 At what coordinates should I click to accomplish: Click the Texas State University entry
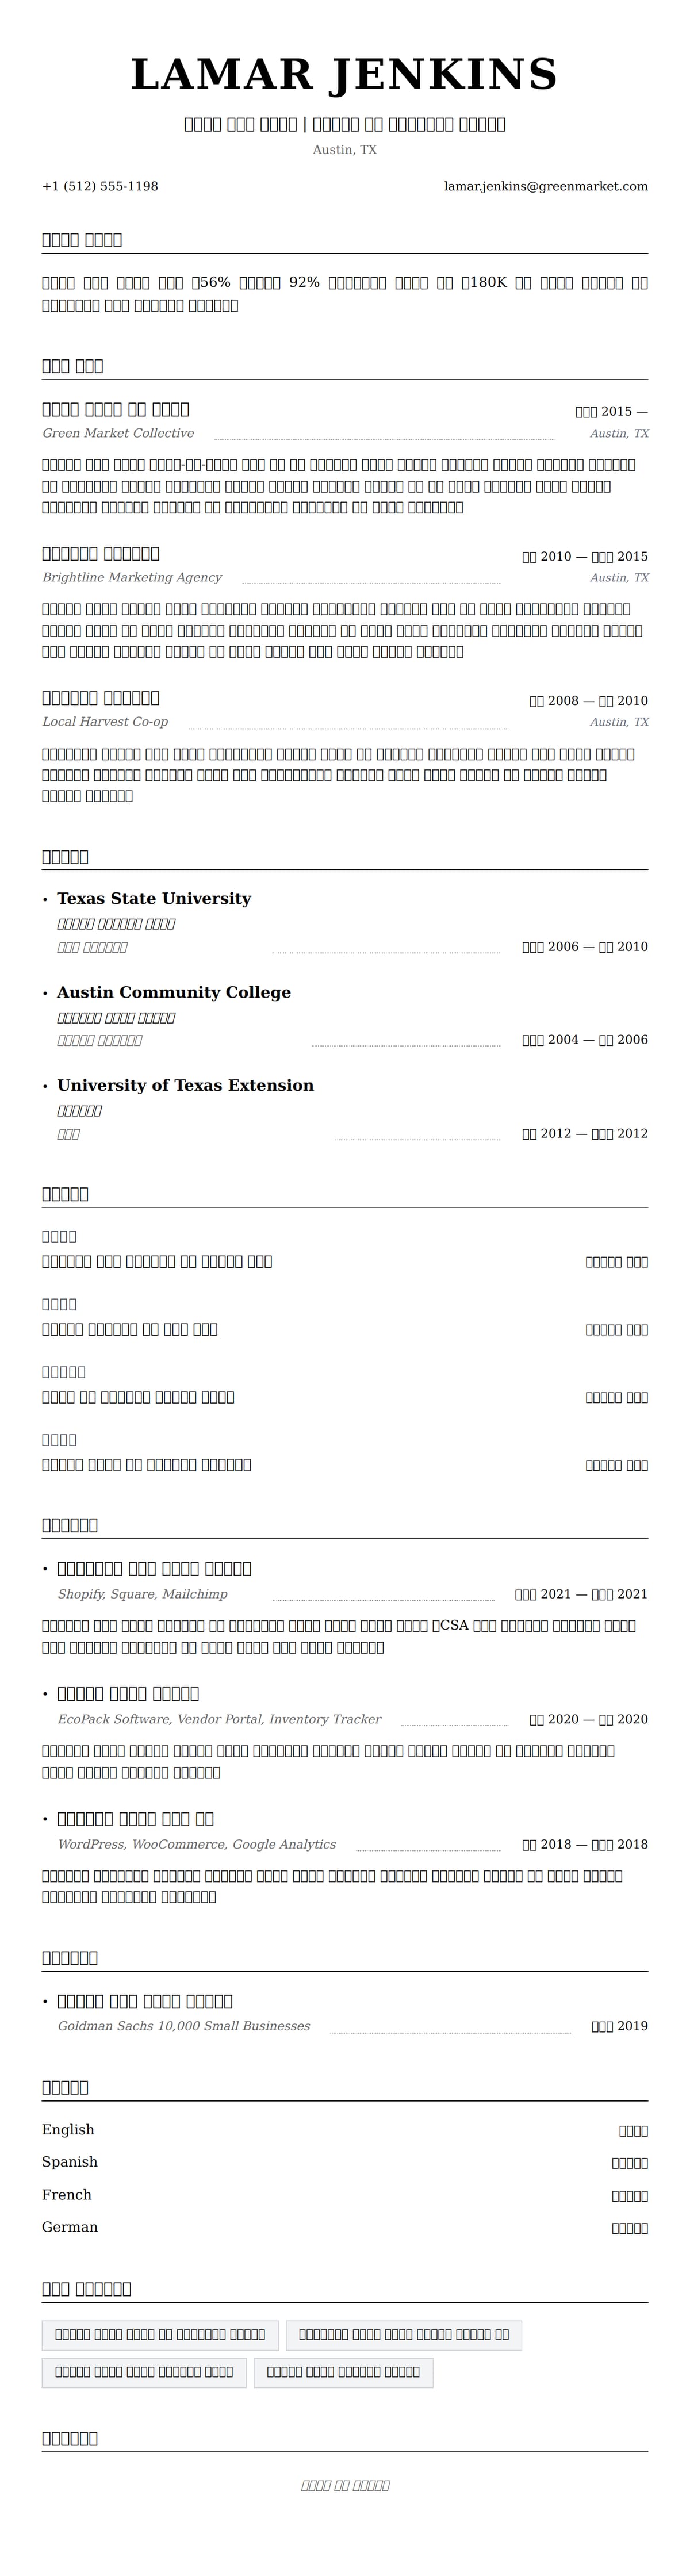pyautogui.click(x=154, y=899)
